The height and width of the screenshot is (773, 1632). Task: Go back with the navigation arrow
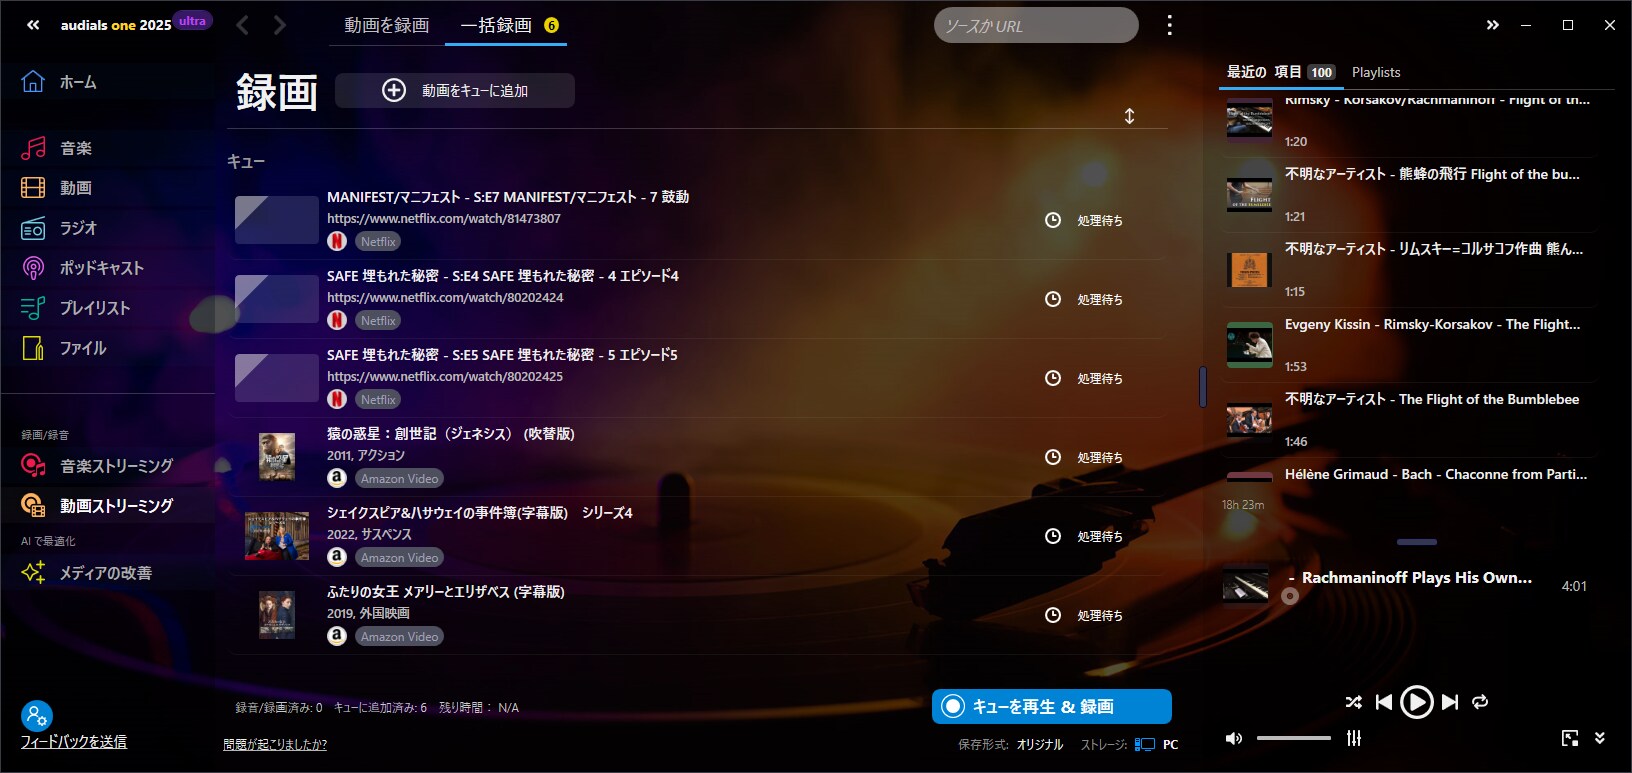coord(242,25)
